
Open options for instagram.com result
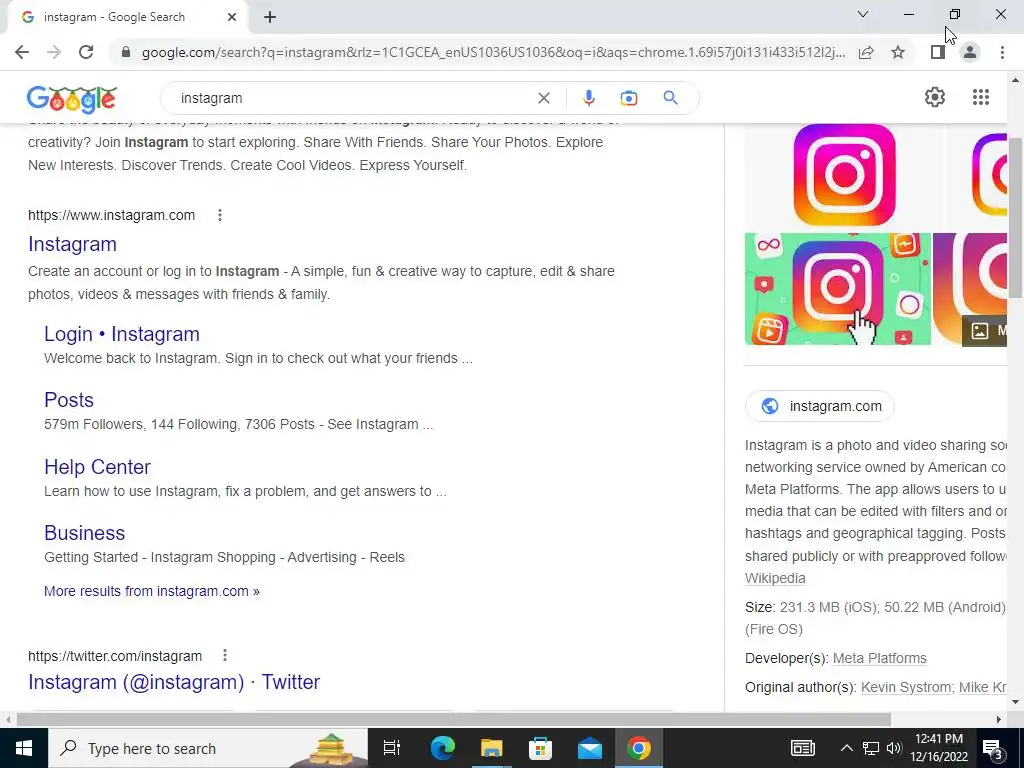pos(220,215)
